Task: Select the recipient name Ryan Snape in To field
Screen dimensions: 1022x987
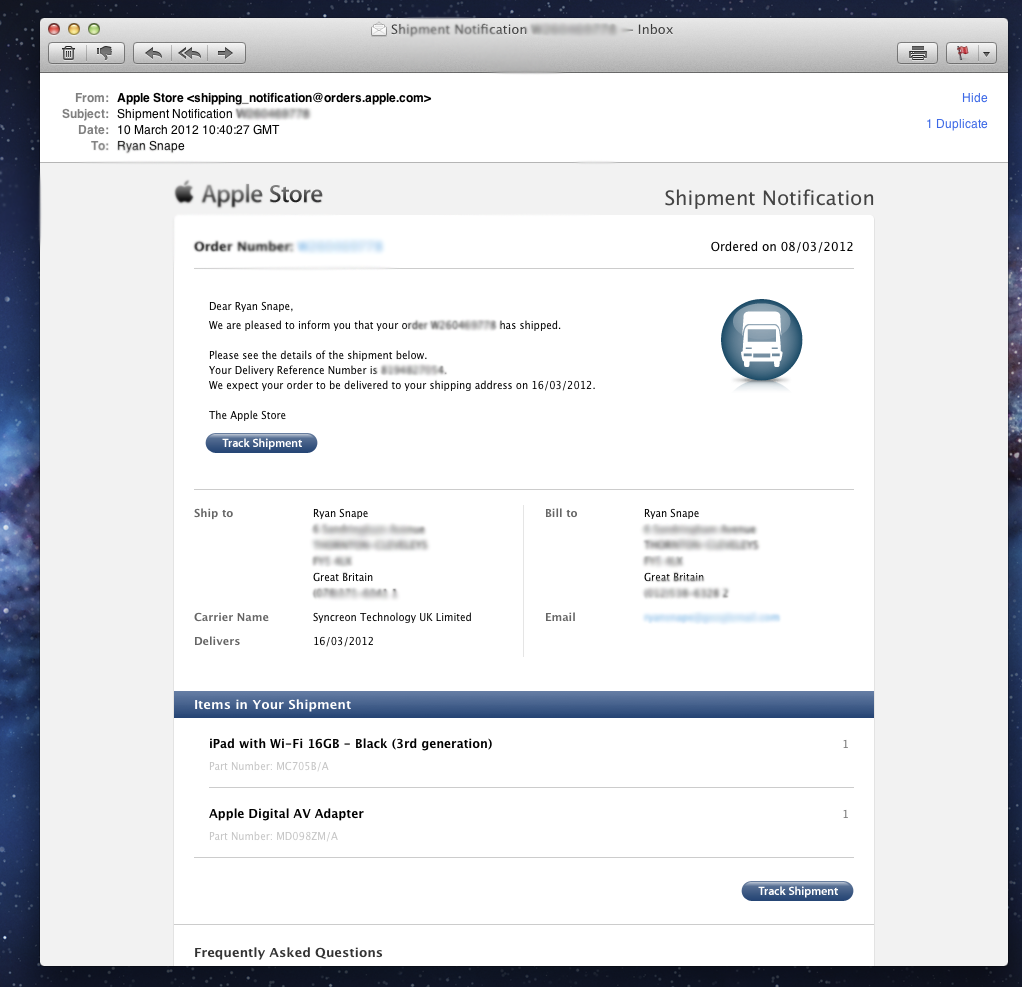Action: pos(151,146)
